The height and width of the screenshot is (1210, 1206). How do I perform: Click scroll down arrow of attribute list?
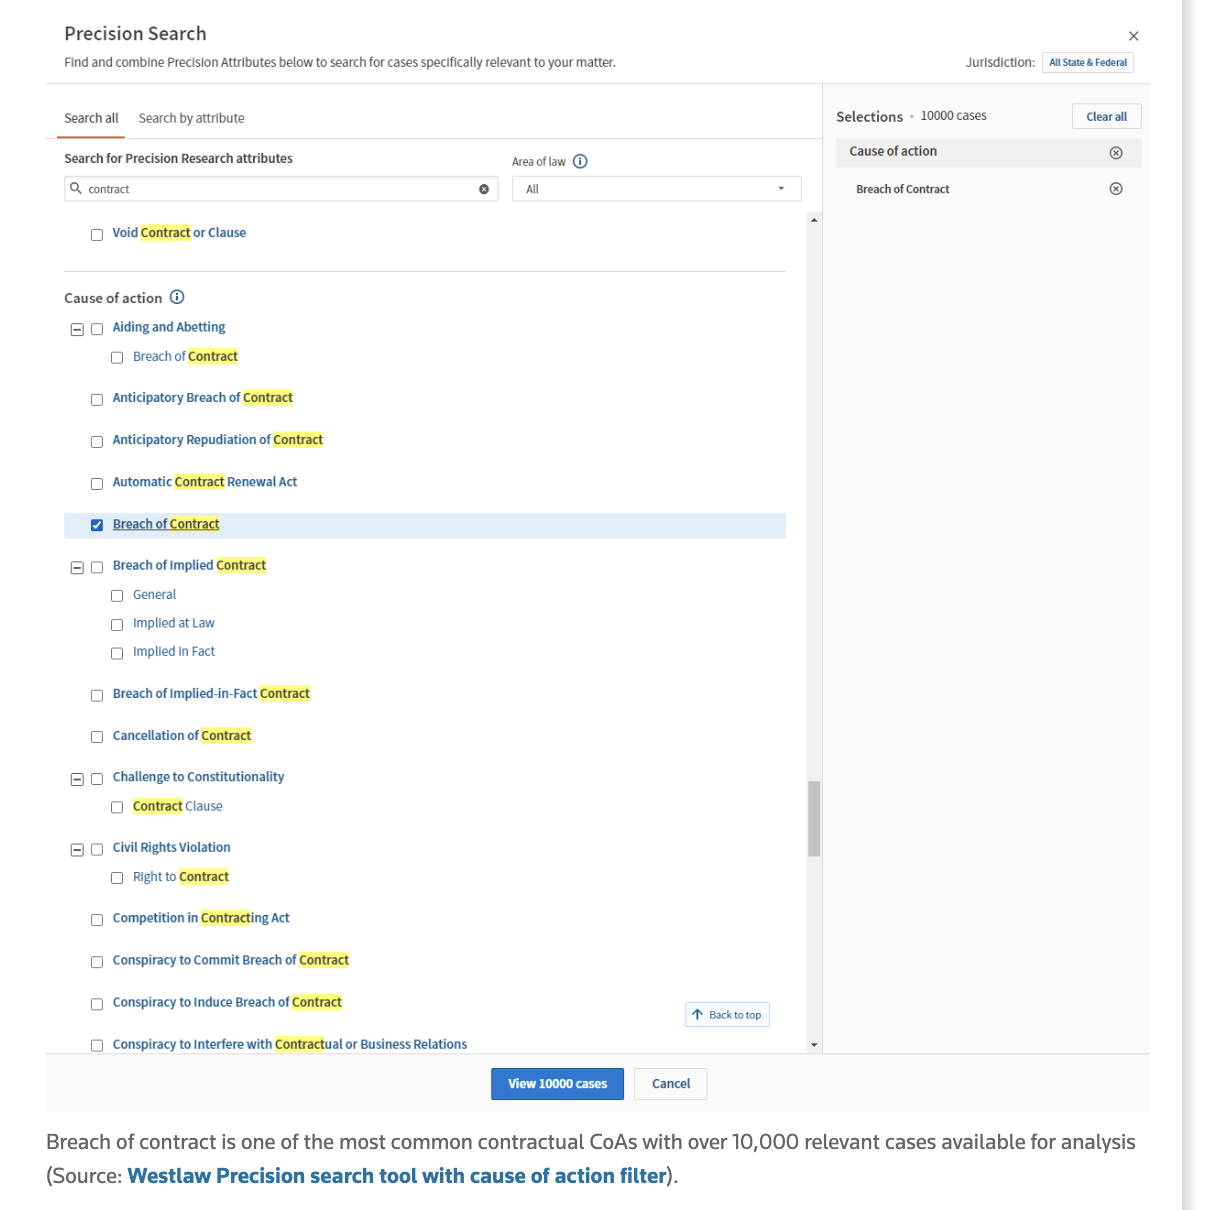click(x=814, y=1045)
